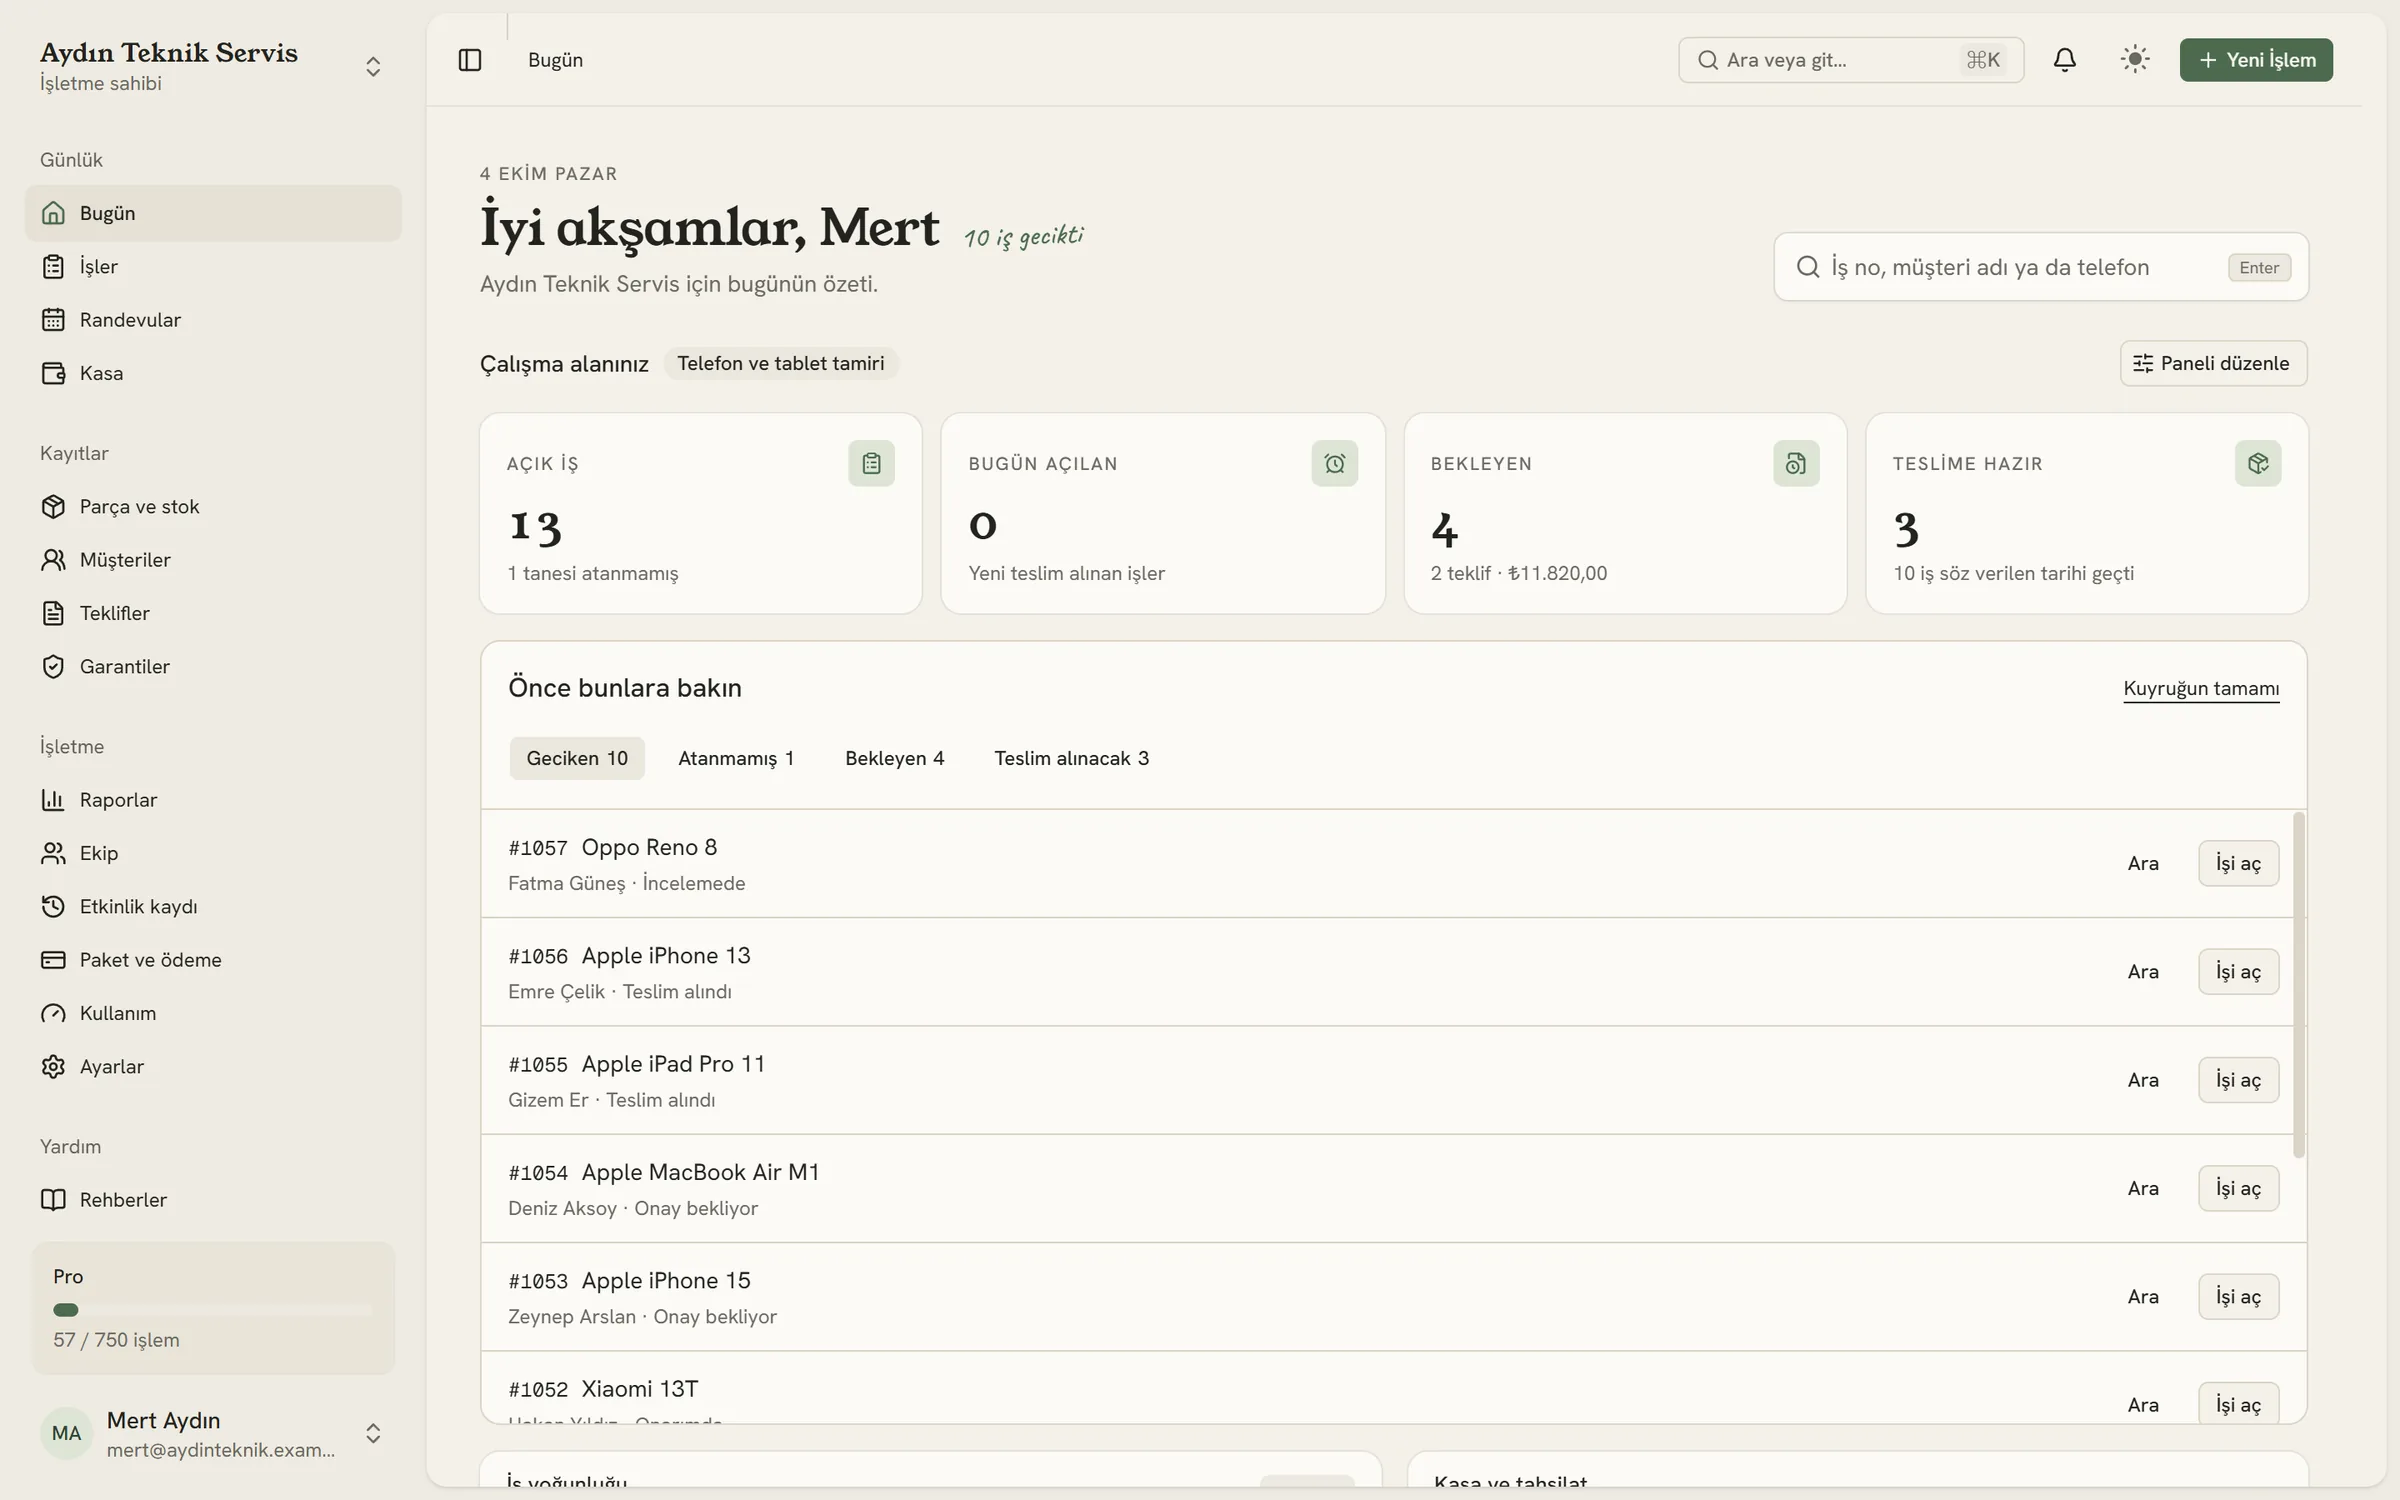Focus the İş no, müşteri adı search box
The image size is (2400, 1500).
pyautogui.click(x=2041, y=267)
